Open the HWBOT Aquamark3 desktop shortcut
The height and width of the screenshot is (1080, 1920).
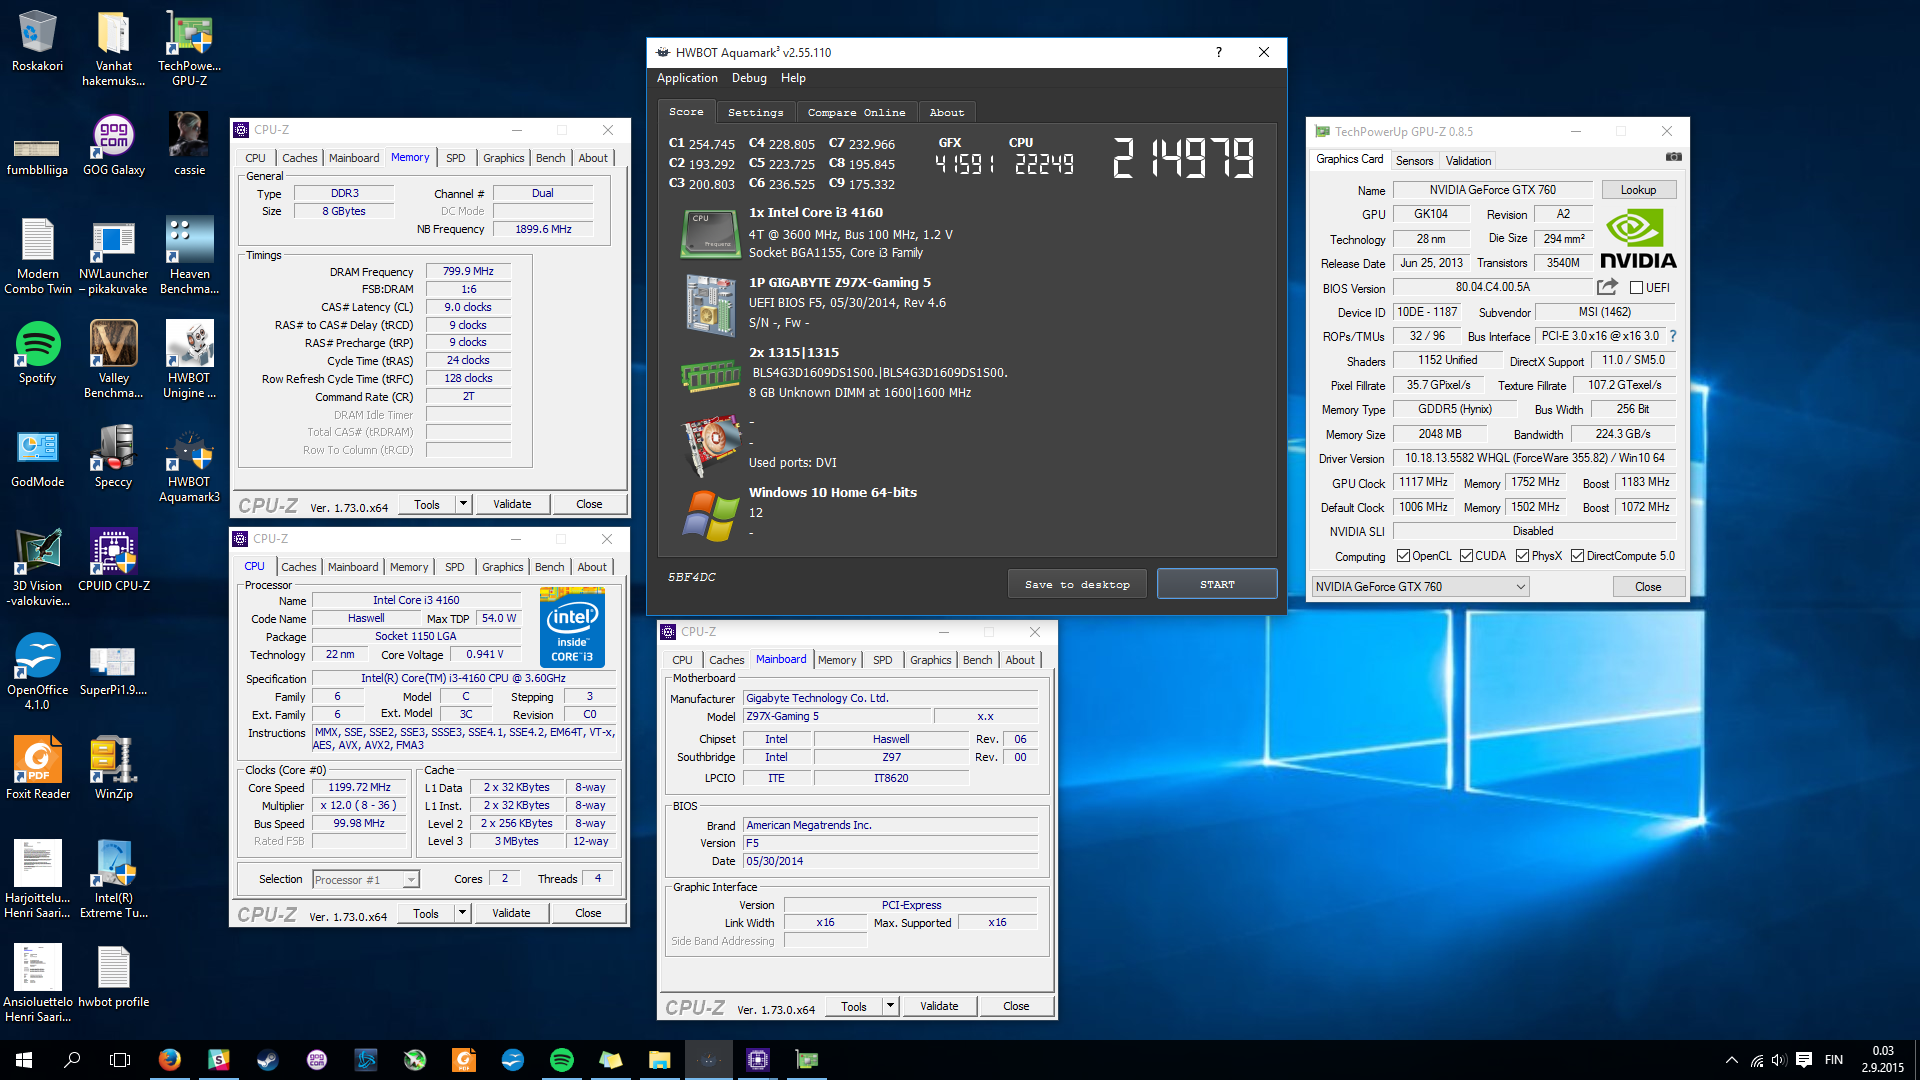pyautogui.click(x=189, y=464)
